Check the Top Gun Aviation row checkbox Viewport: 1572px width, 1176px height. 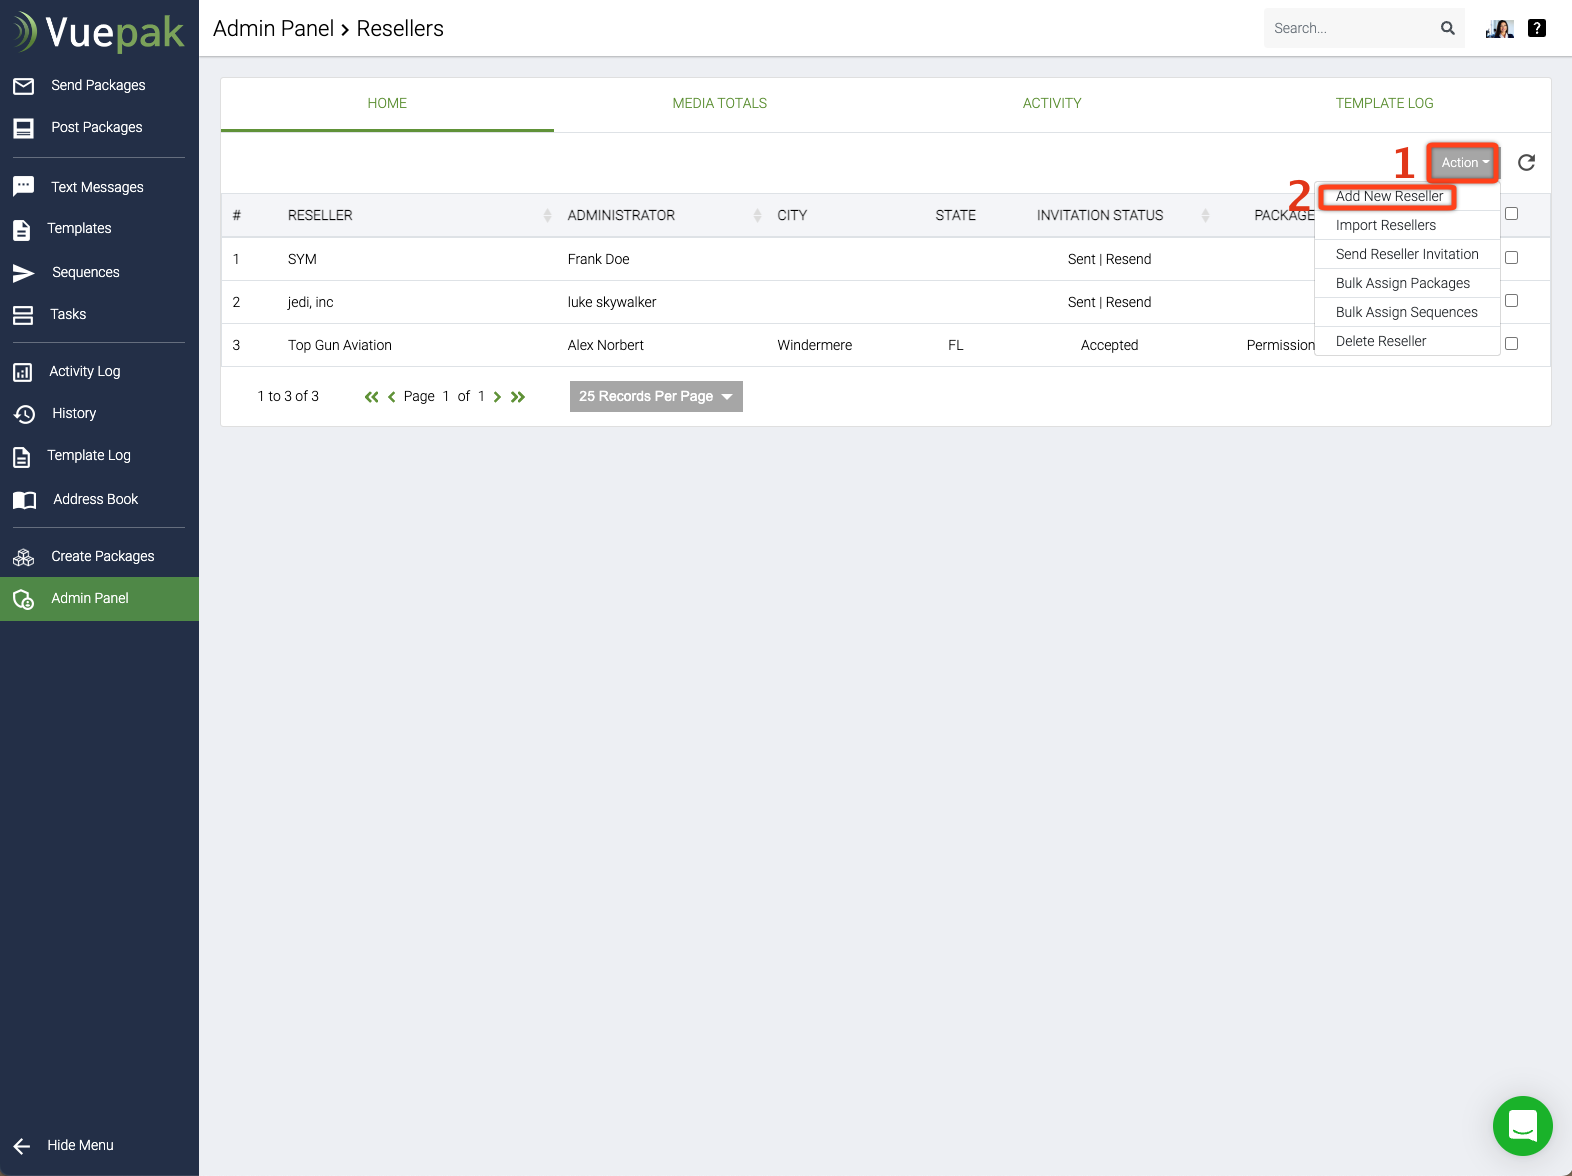coord(1511,342)
